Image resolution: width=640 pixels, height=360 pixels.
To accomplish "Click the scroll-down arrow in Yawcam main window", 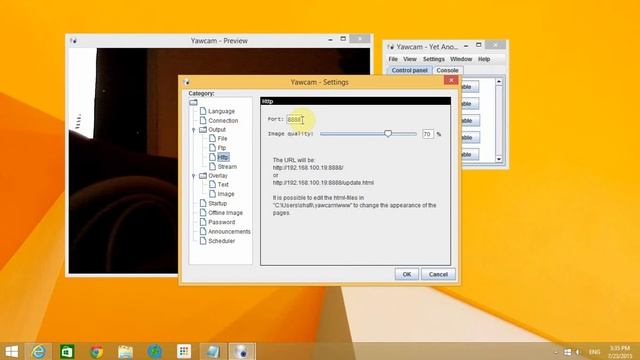I will pos(499,159).
